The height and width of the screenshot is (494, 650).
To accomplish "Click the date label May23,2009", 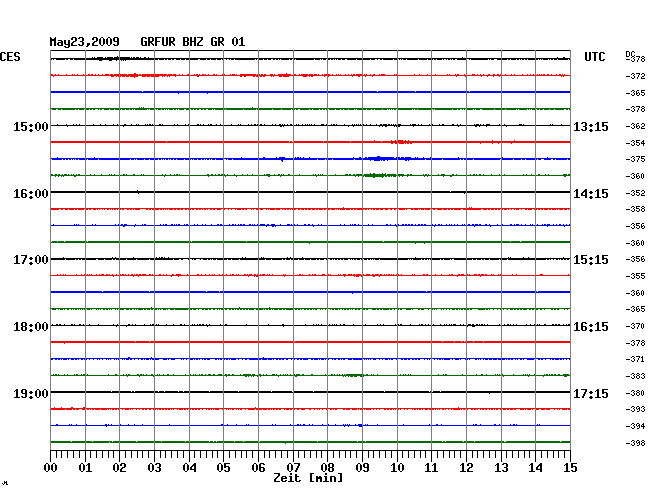I will click(x=85, y=42).
